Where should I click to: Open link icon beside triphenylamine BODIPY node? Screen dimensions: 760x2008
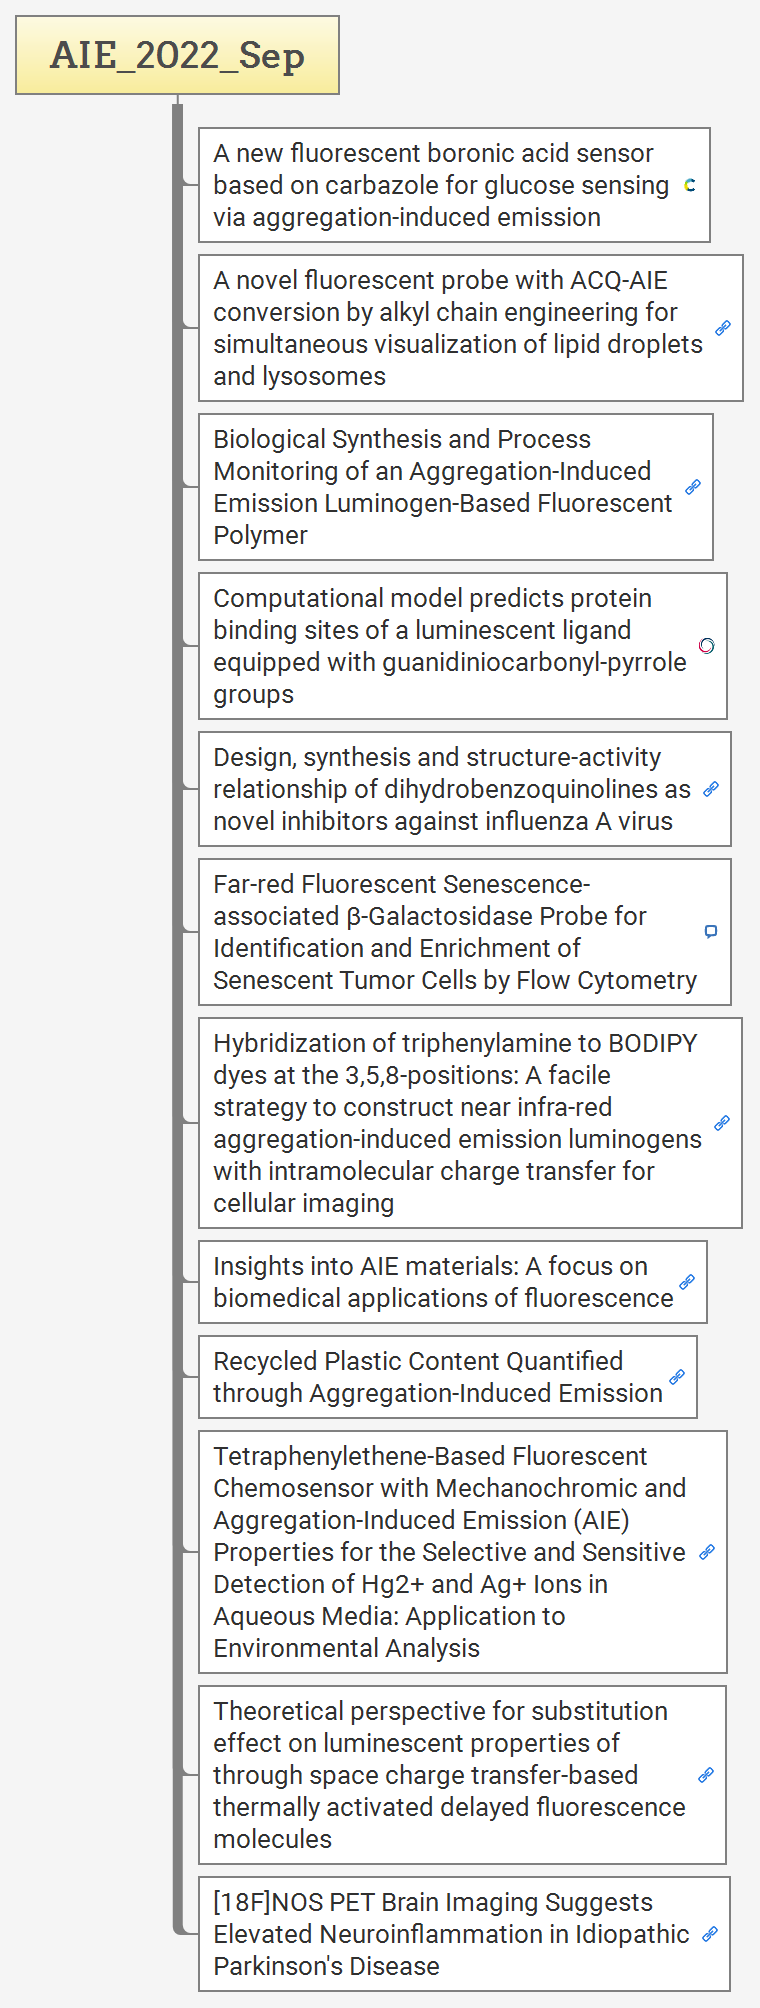[x=721, y=1123]
